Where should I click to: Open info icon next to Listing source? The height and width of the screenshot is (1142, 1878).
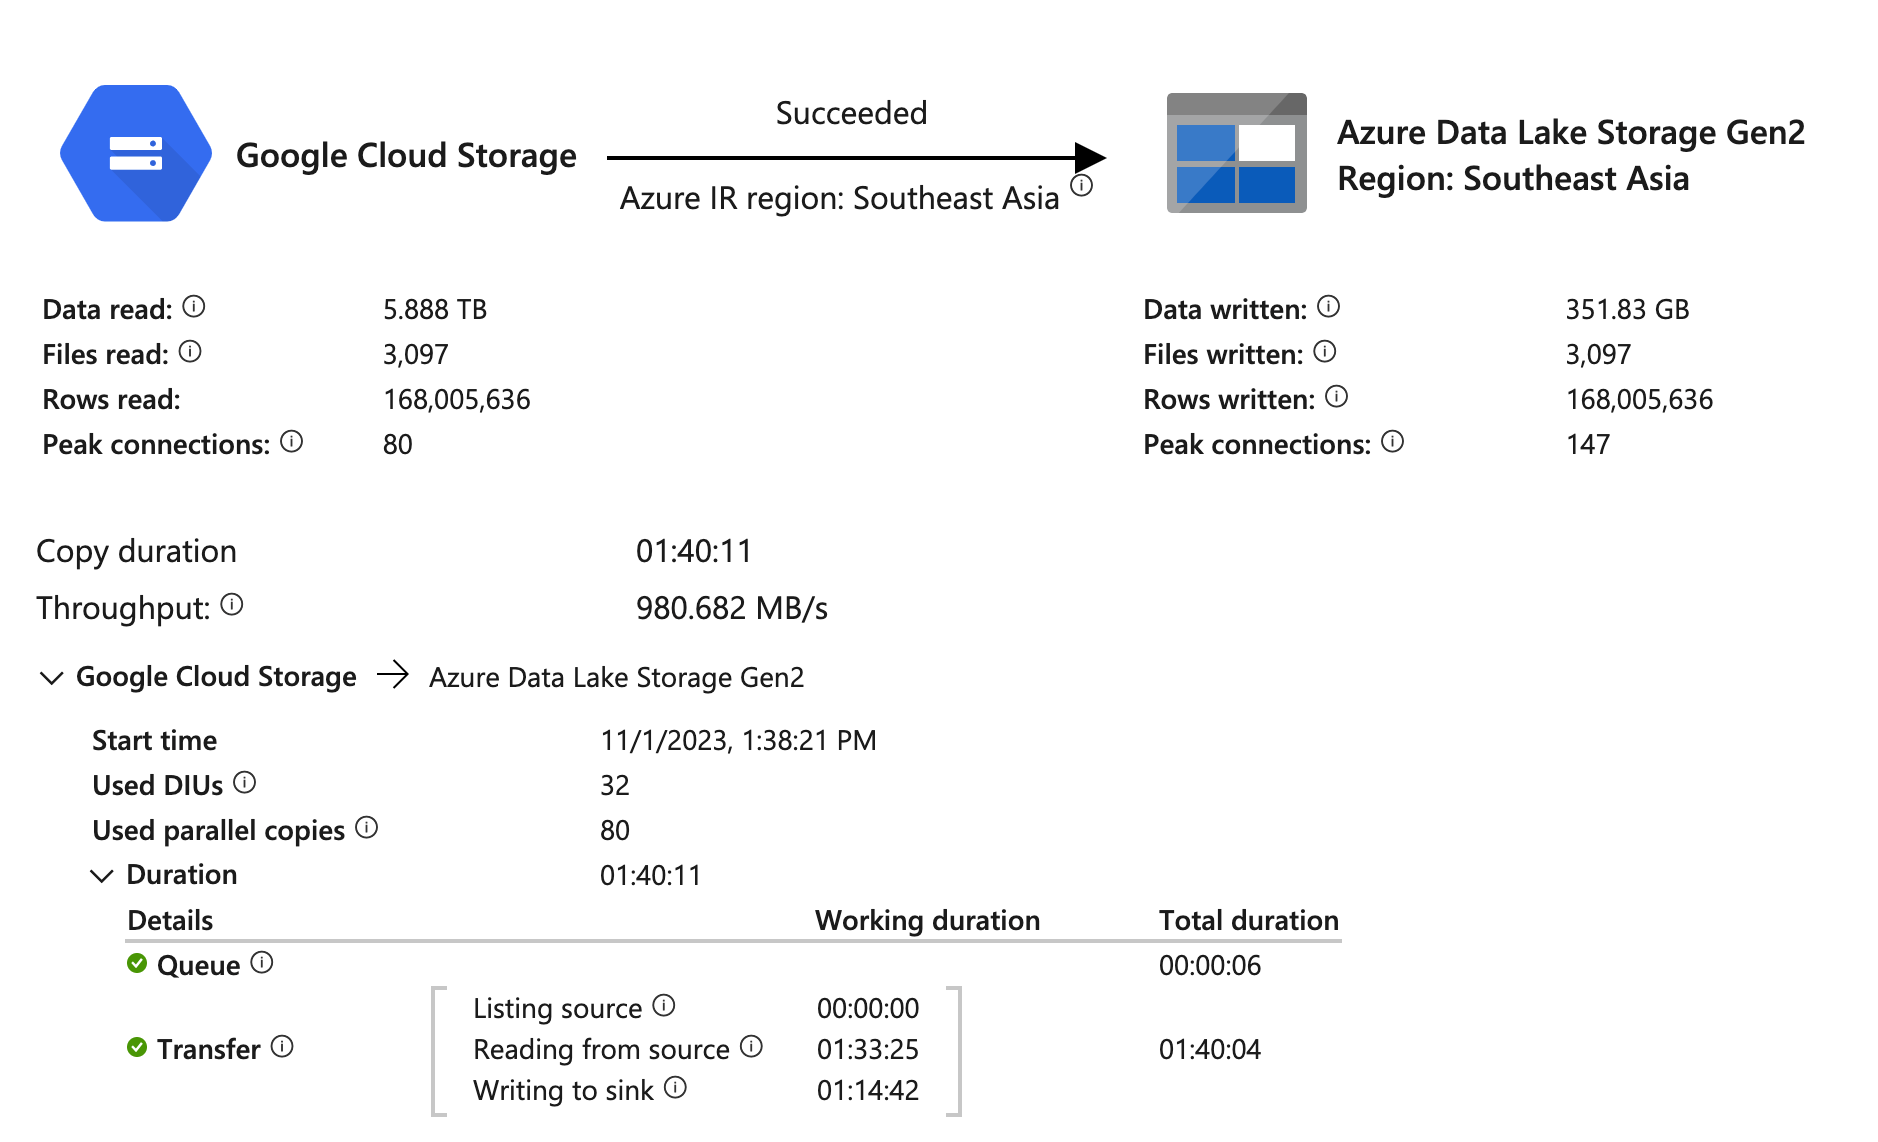click(664, 1006)
